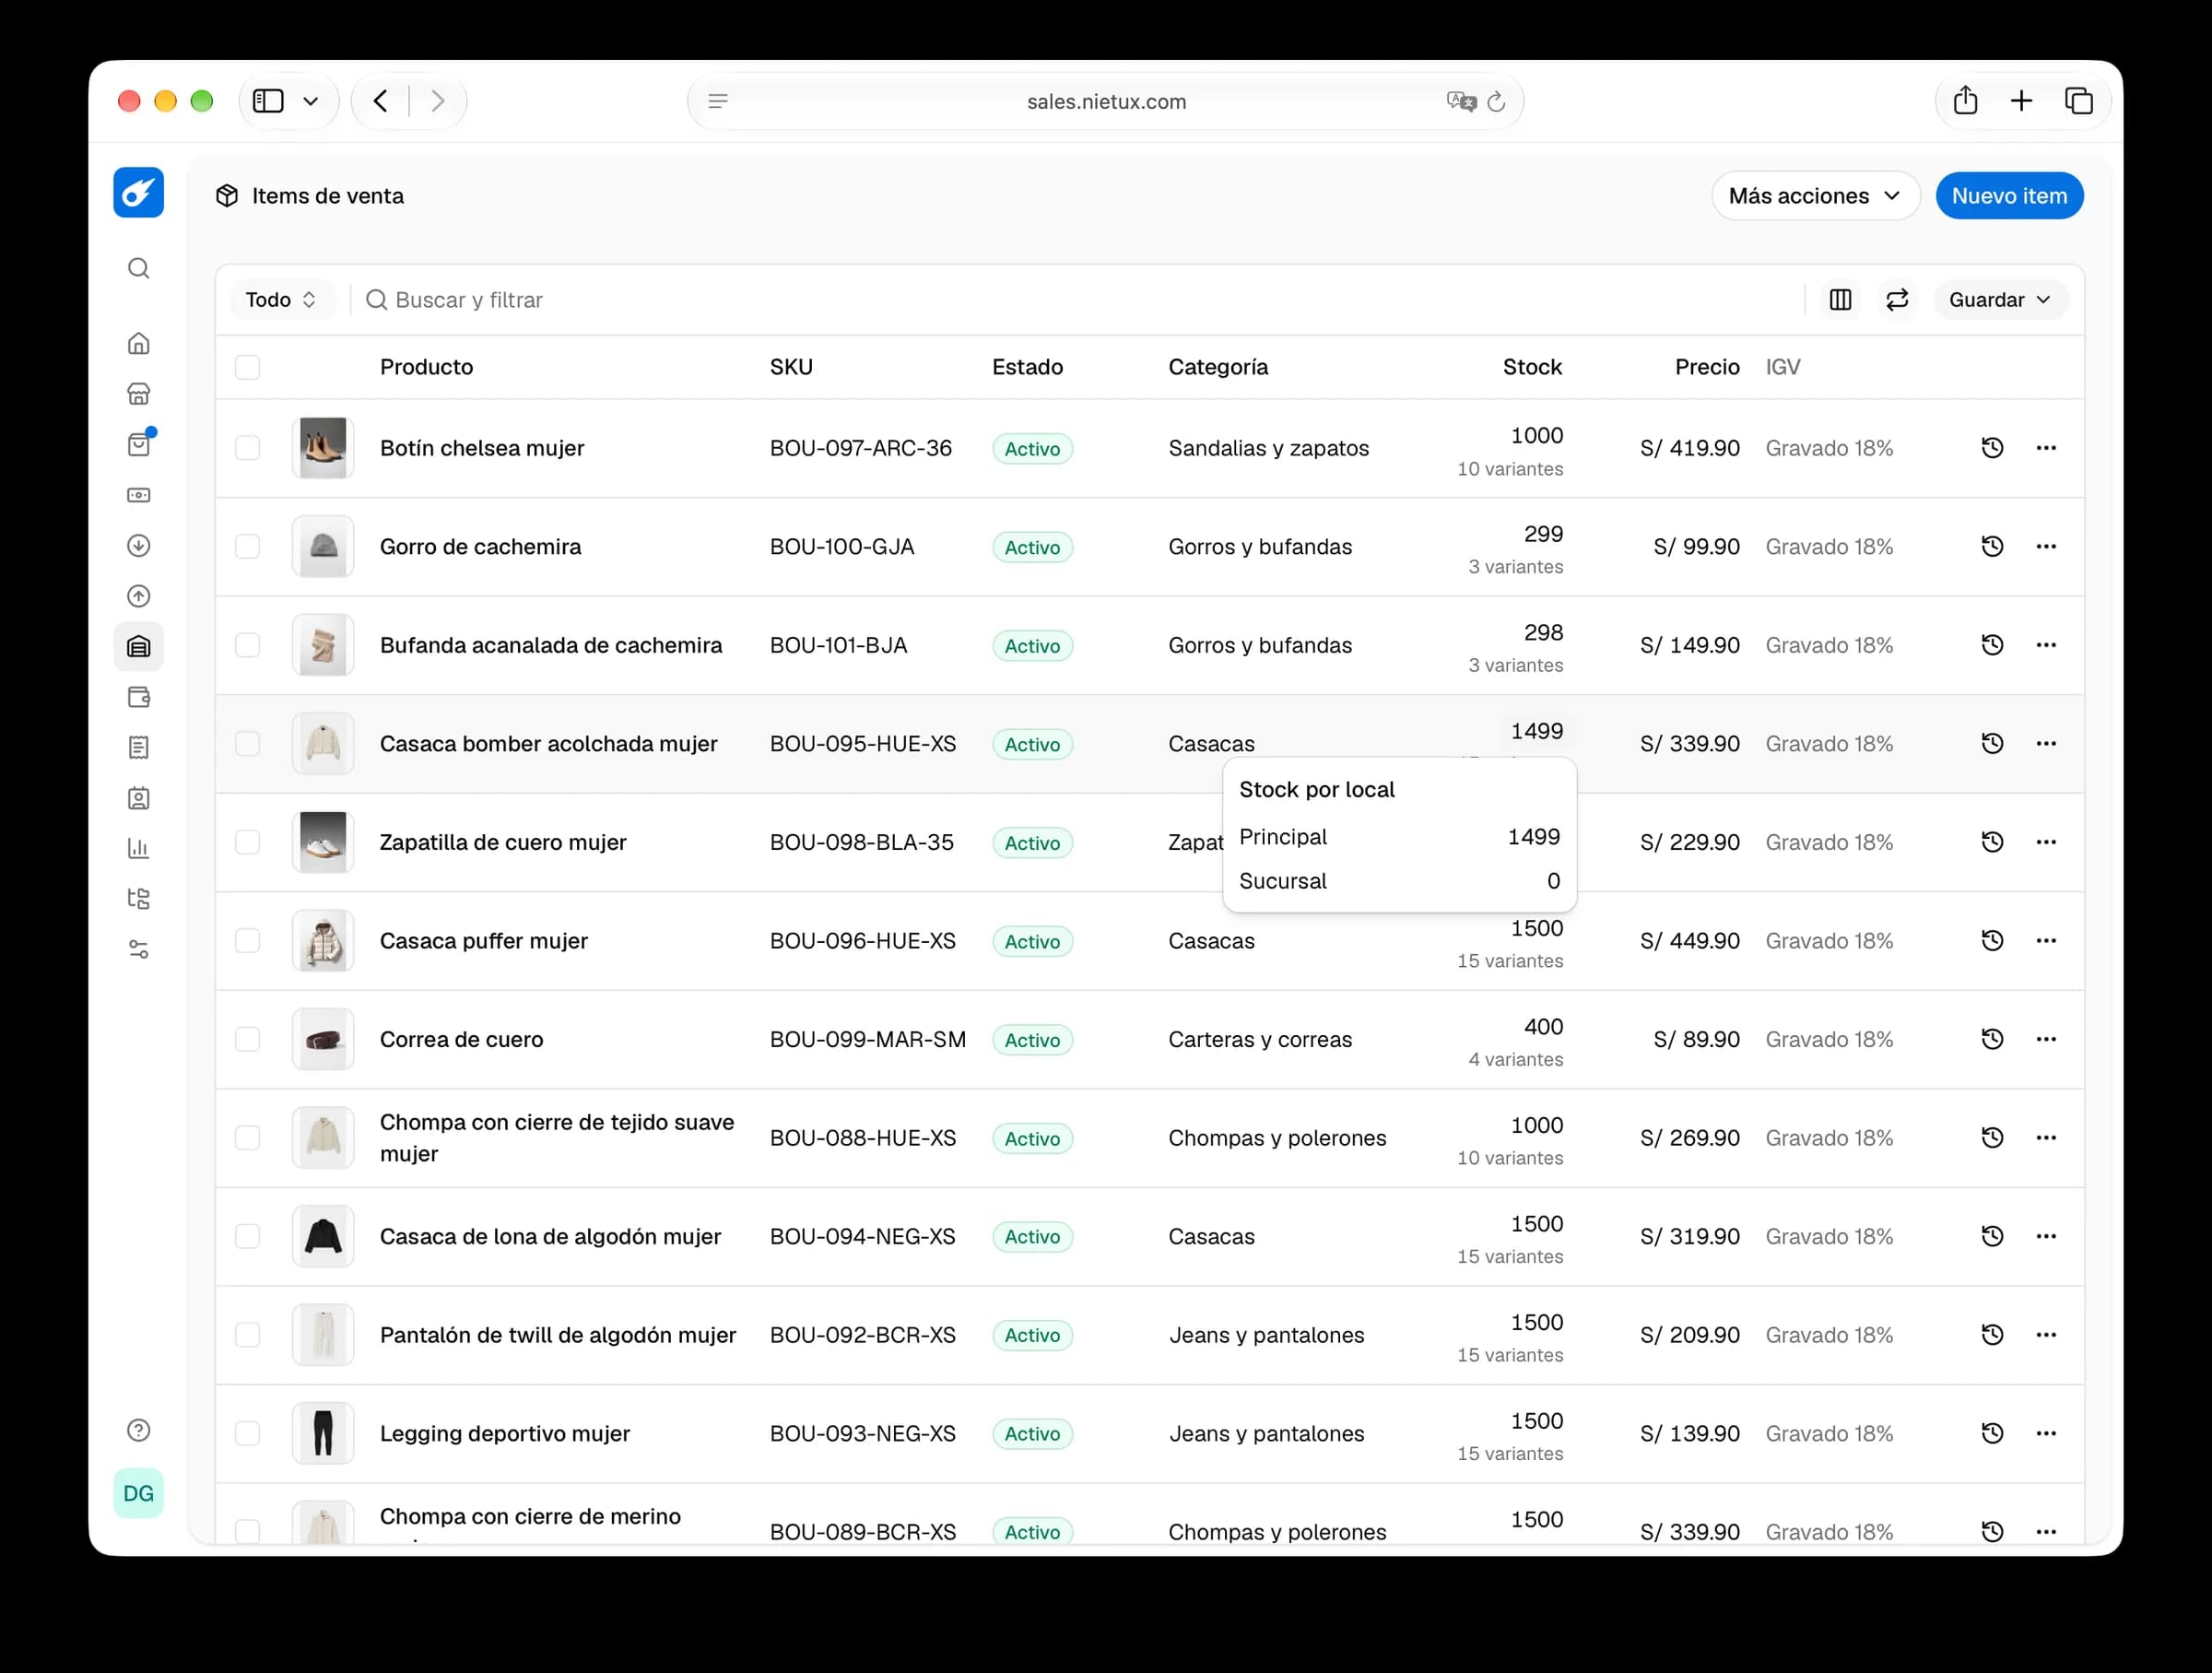Check the box for Zapatilla de cuero mujer
Image resolution: width=2212 pixels, height=1673 pixels.
pos(248,842)
